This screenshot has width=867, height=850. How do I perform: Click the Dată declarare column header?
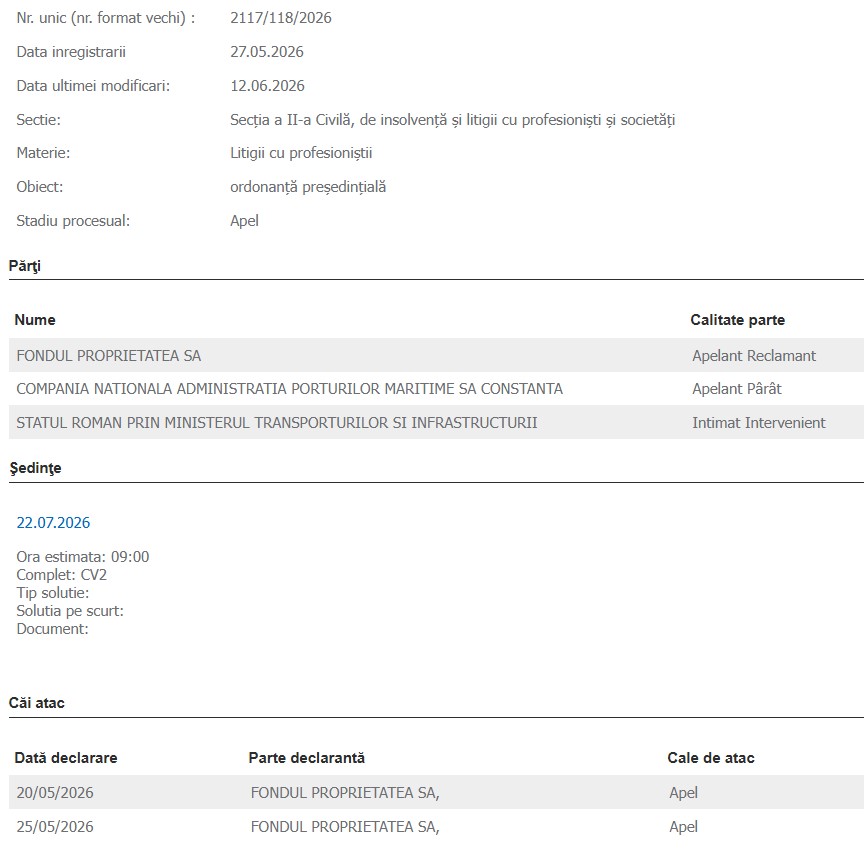pyautogui.click(x=66, y=758)
